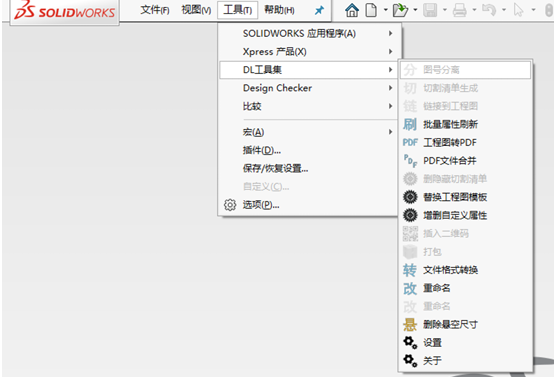Click the 转 icon for 文件格式转换
The width and height of the screenshot is (554, 377).
tap(410, 270)
